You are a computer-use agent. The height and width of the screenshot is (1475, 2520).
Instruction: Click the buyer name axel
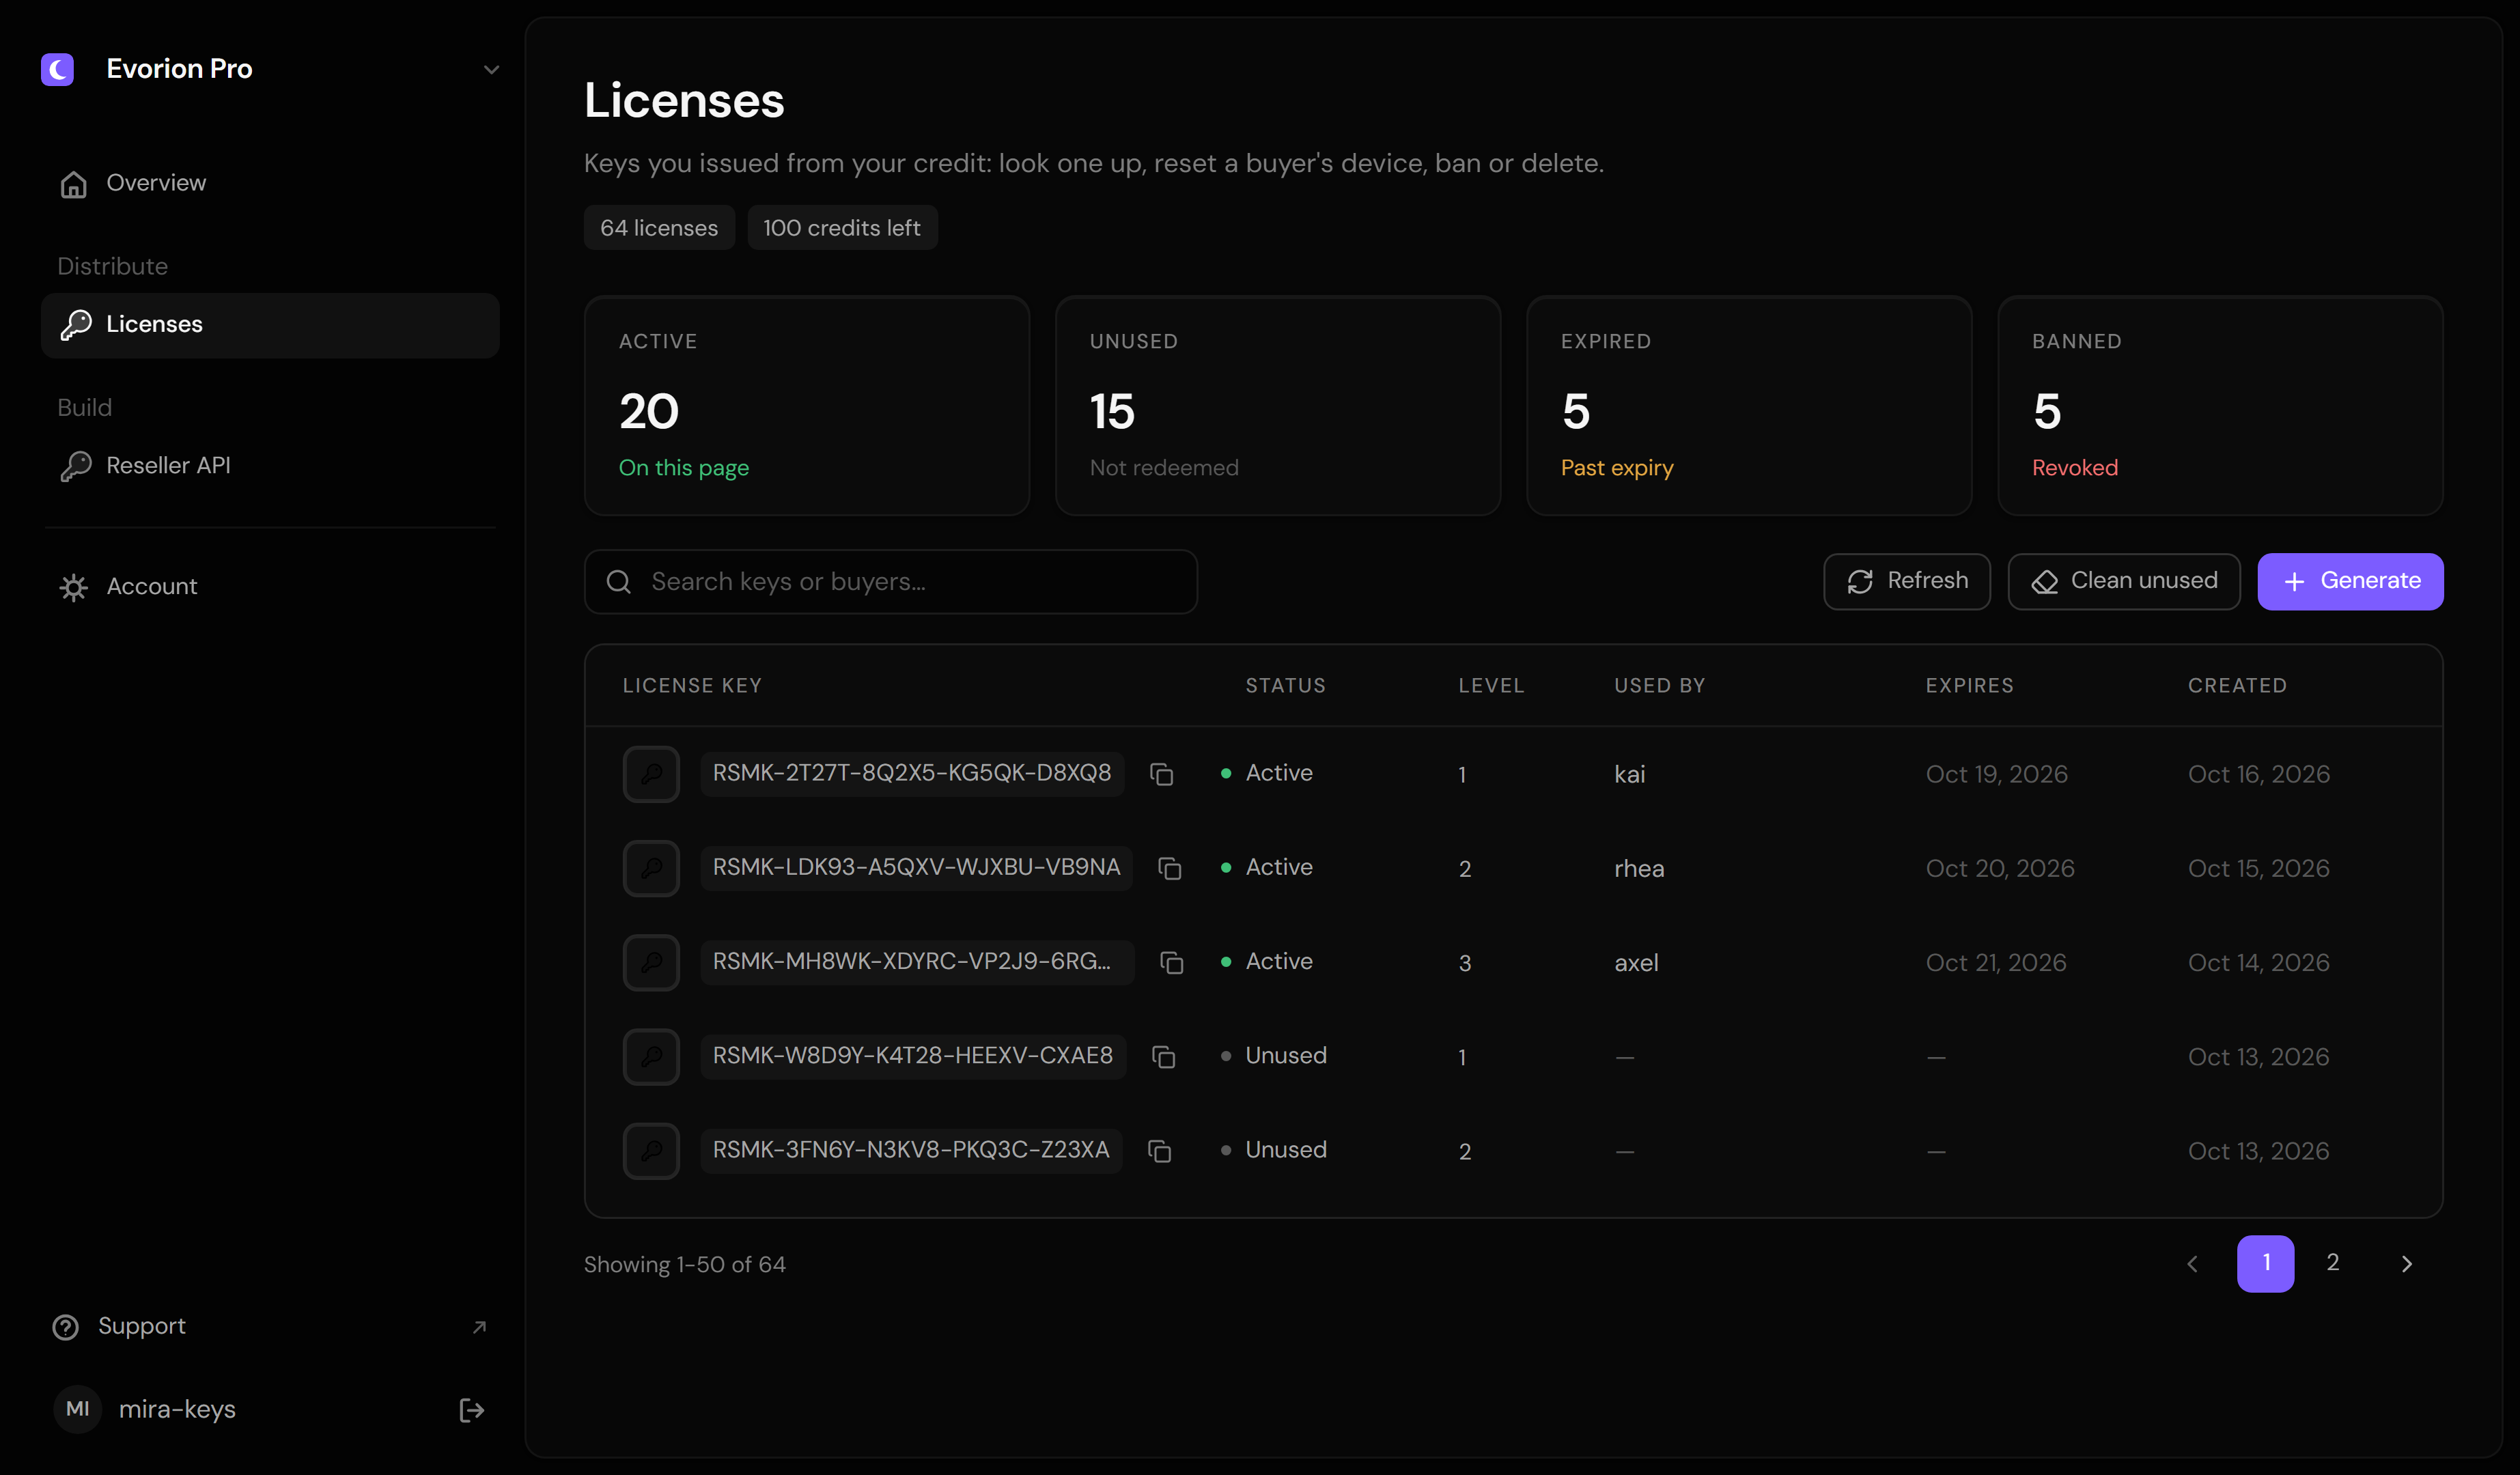(x=1636, y=963)
